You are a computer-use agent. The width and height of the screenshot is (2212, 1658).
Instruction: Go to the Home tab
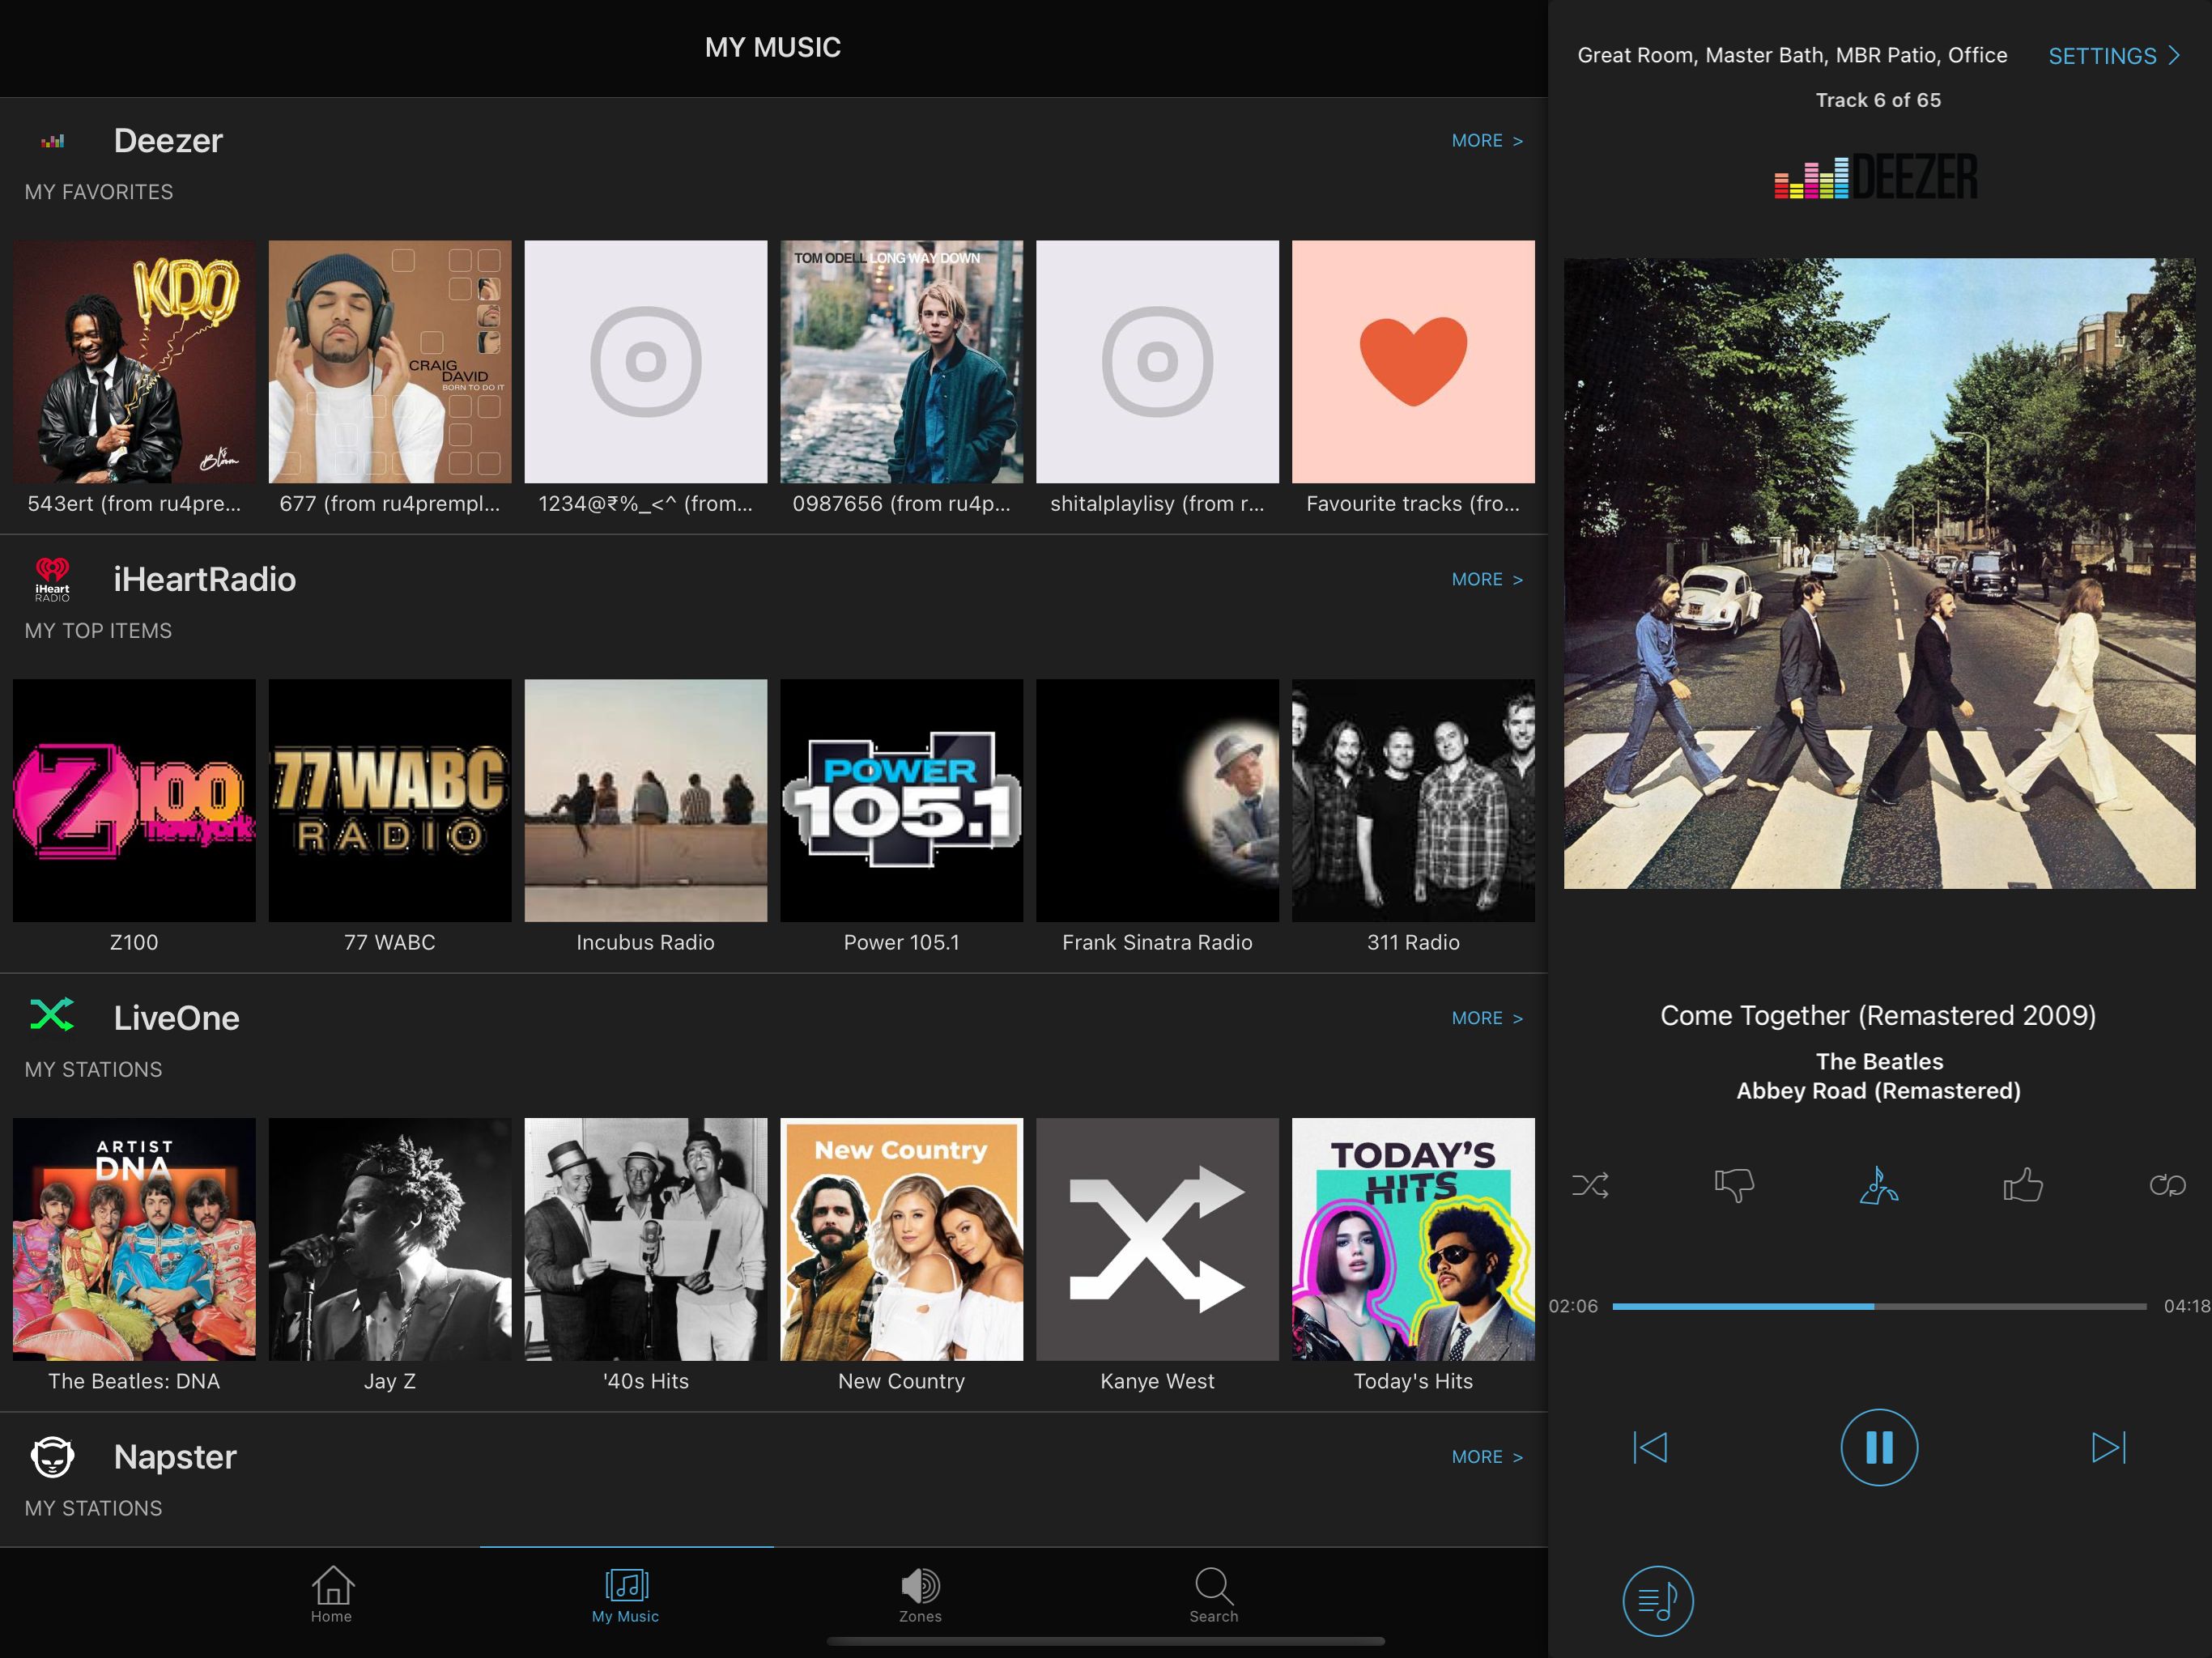[332, 1594]
